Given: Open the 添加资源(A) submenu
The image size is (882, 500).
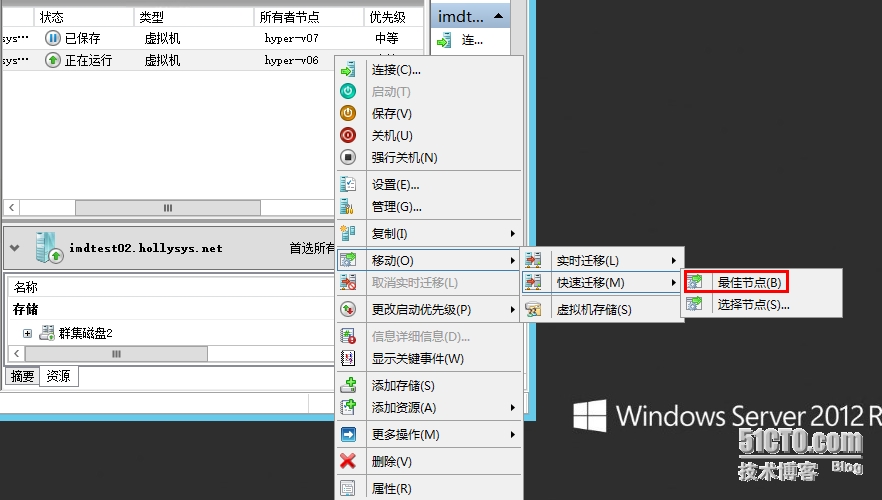Looking at the screenshot, I should [x=429, y=407].
